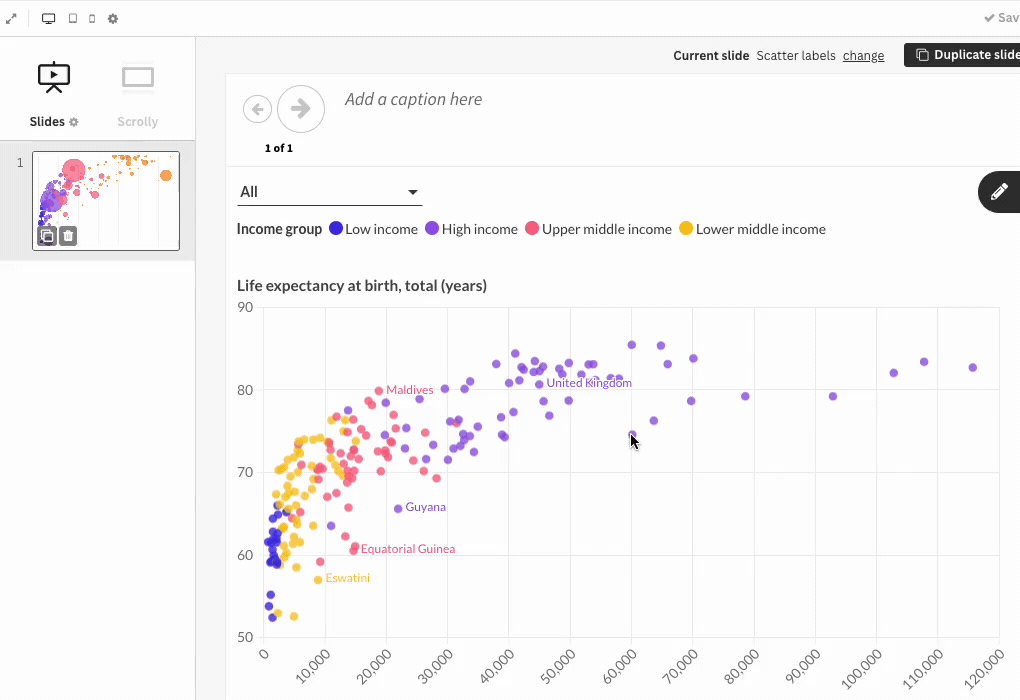Switch to tablet preview icon
1020x700 pixels.
point(73,19)
